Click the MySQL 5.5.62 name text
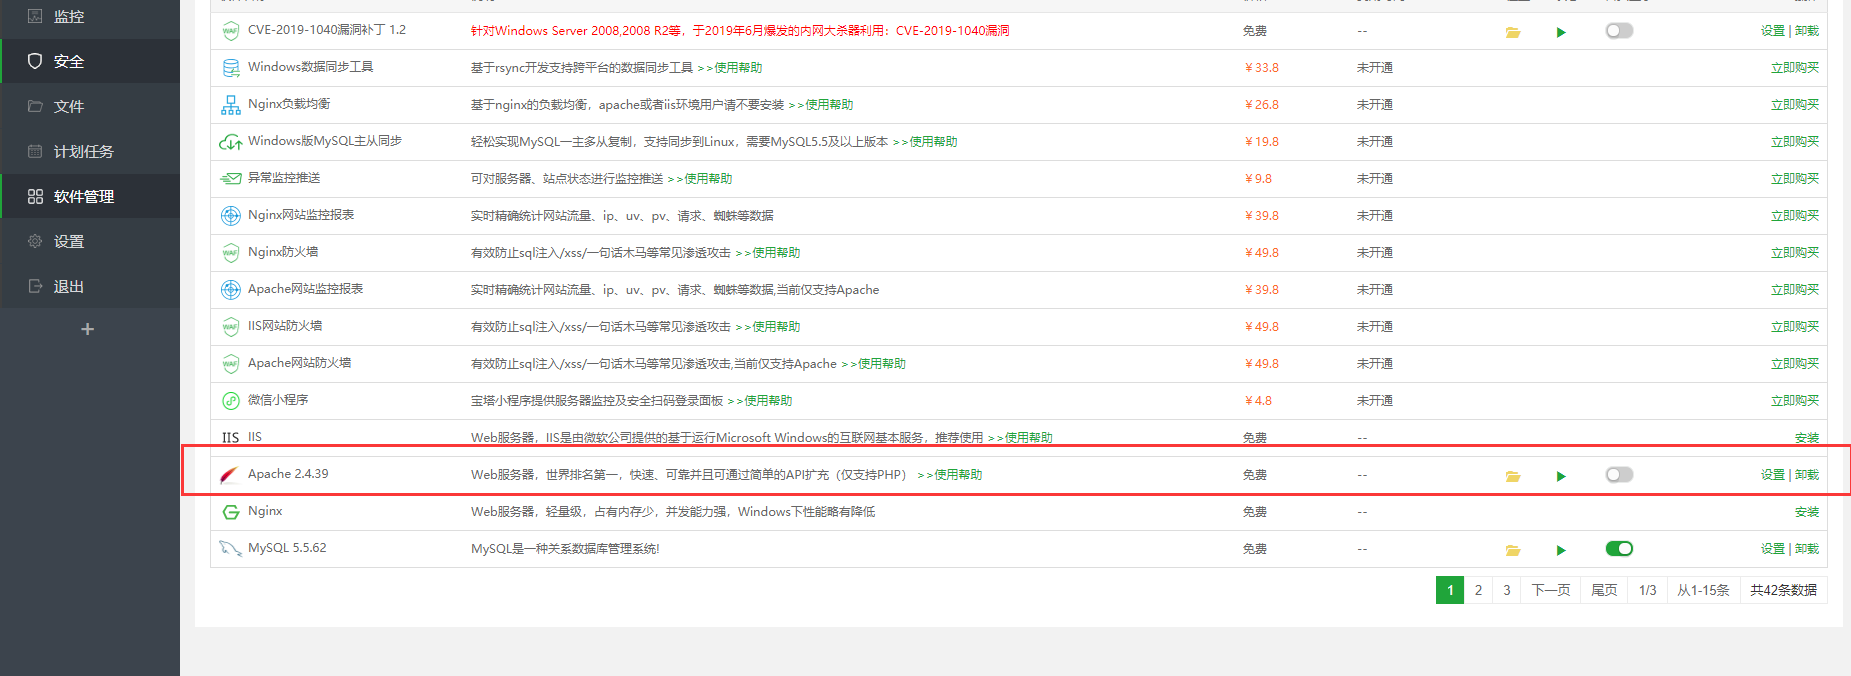Viewport: 1851px width, 676px height. tap(287, 548)
